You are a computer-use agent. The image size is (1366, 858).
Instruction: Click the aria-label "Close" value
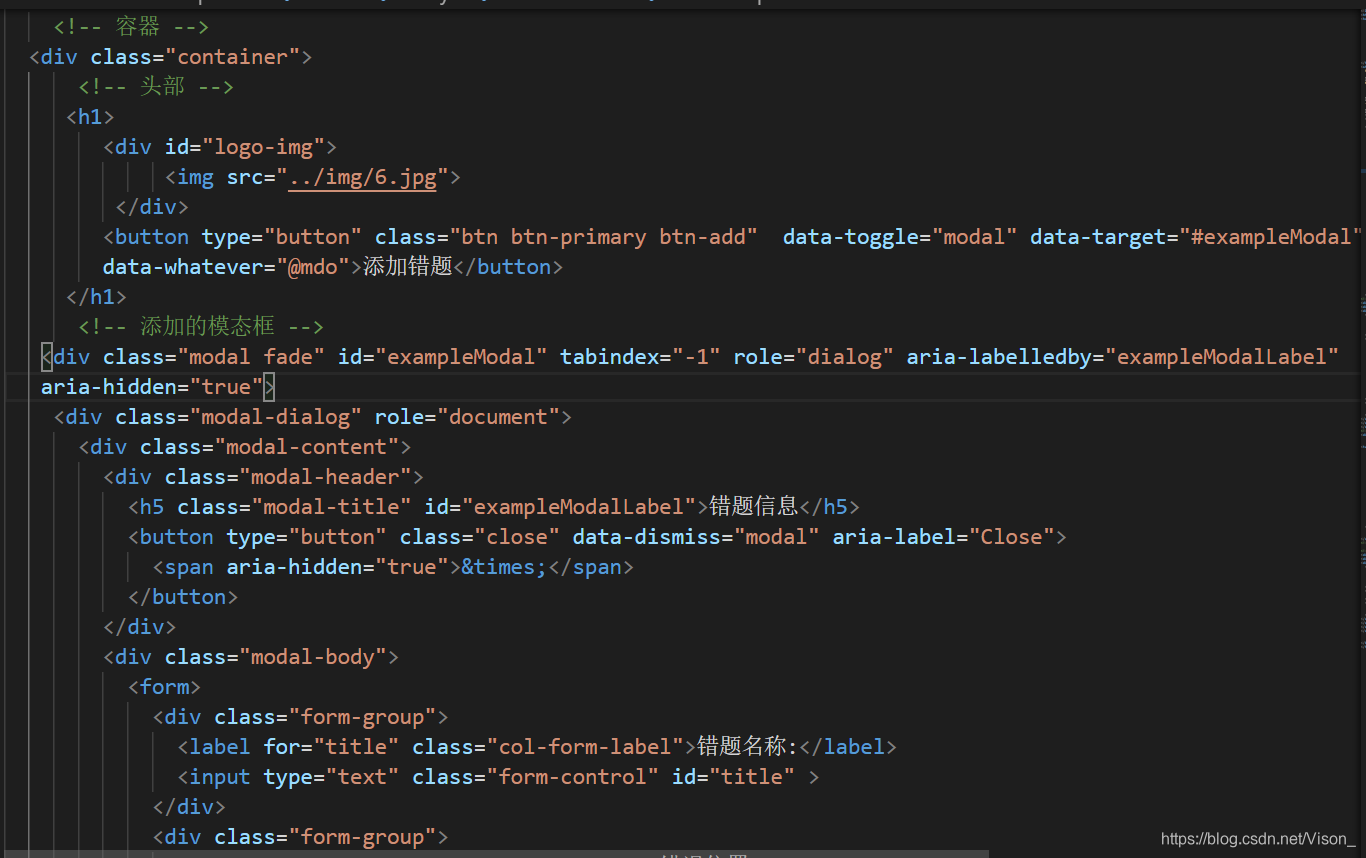point(1011,537)
